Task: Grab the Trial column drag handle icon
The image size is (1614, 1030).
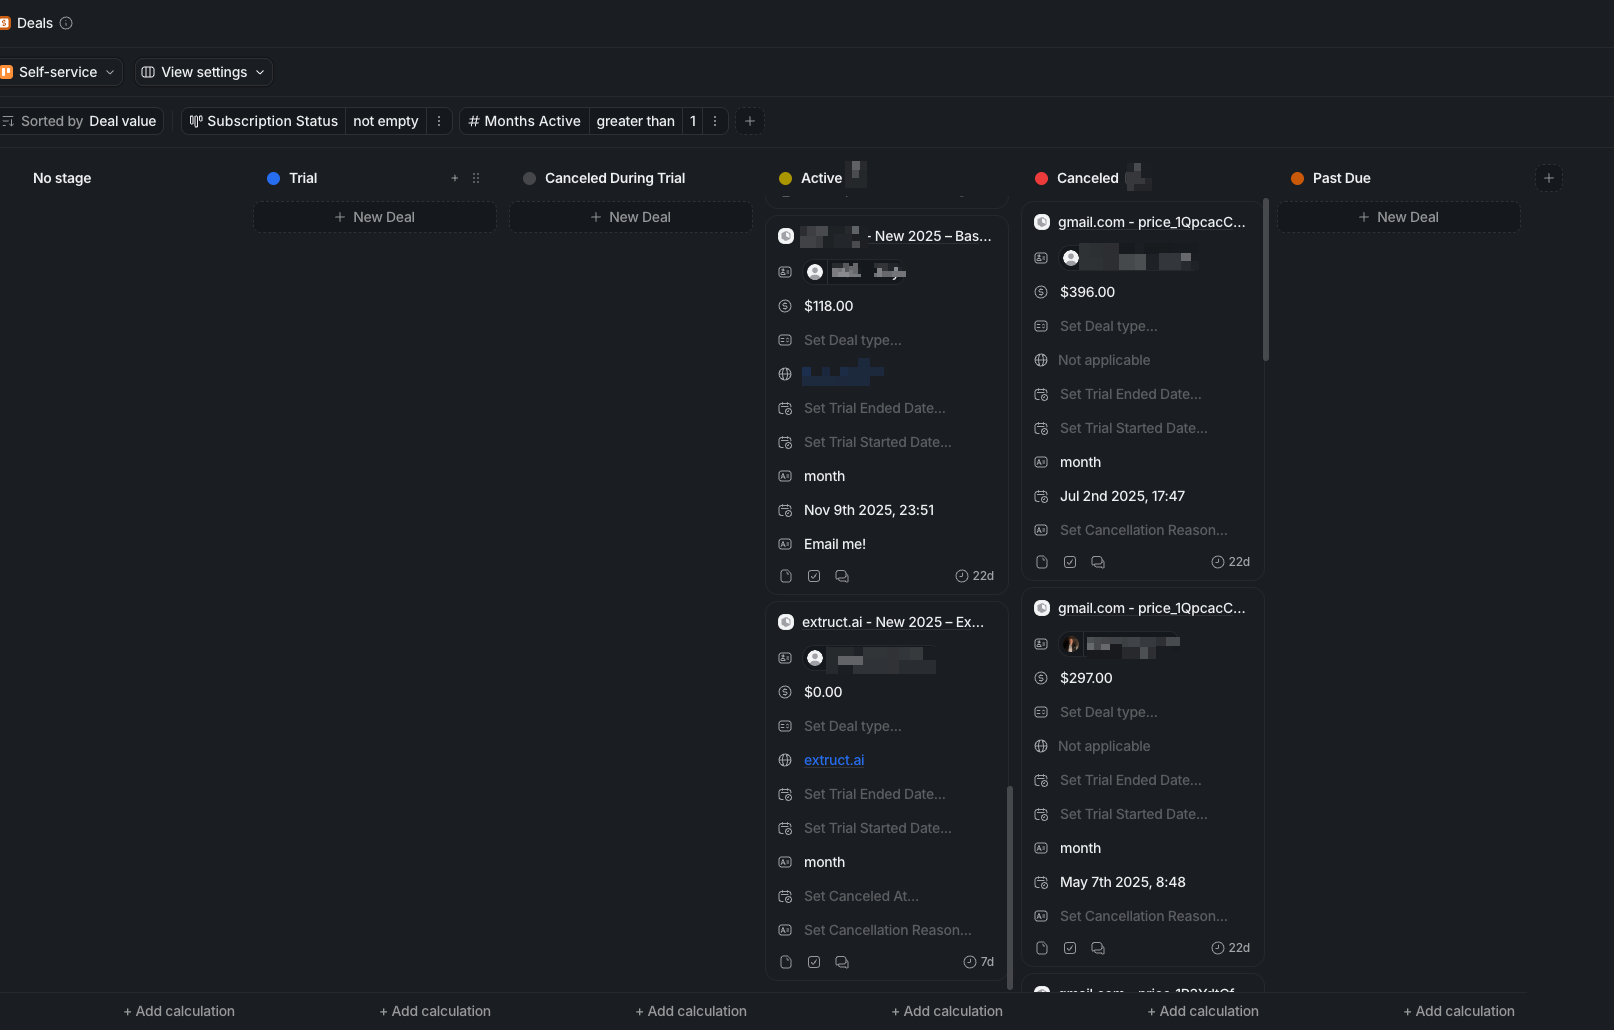Action: (476, 178)
